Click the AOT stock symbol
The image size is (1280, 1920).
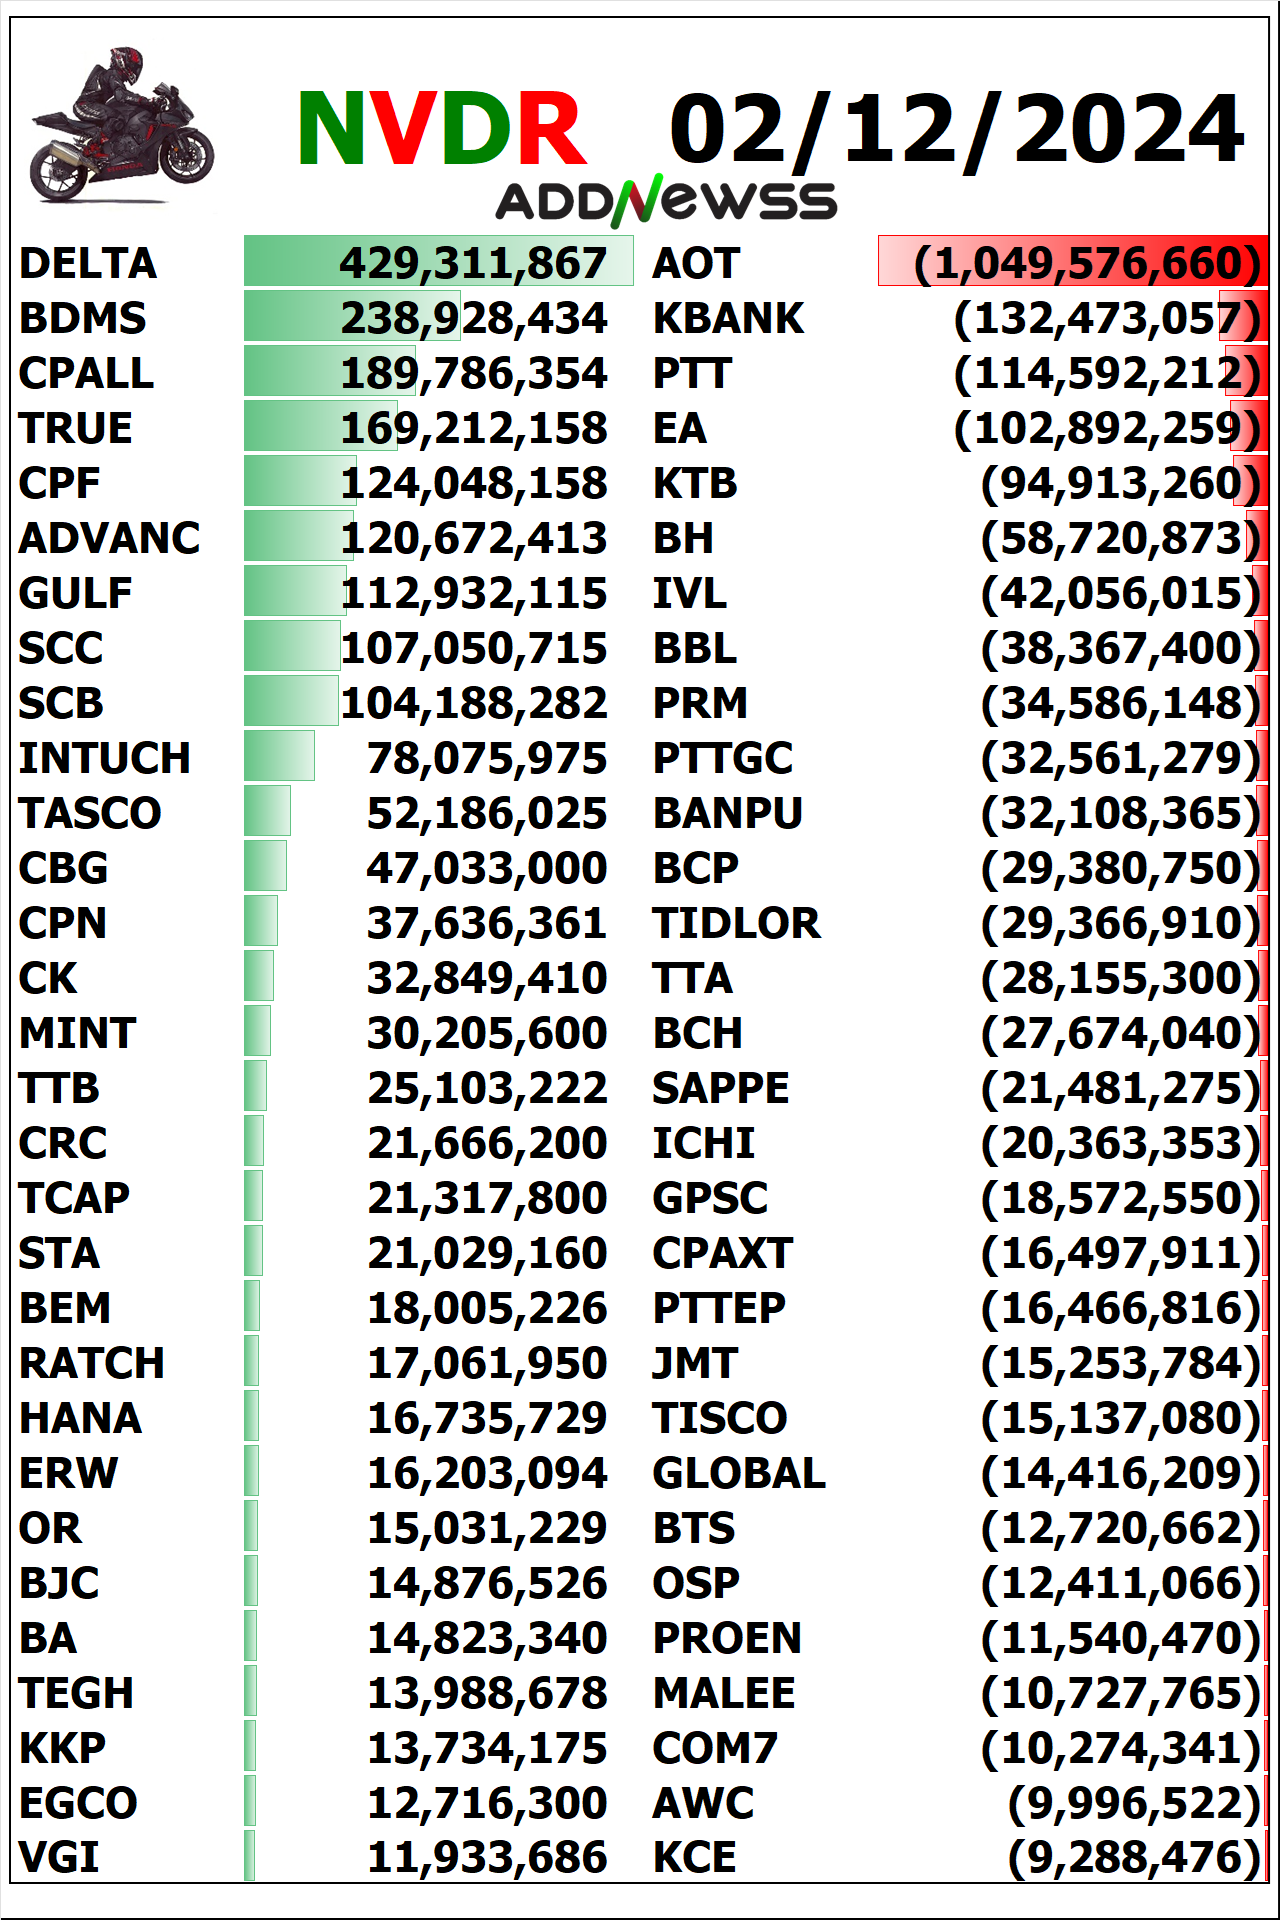tap(696, 263)
